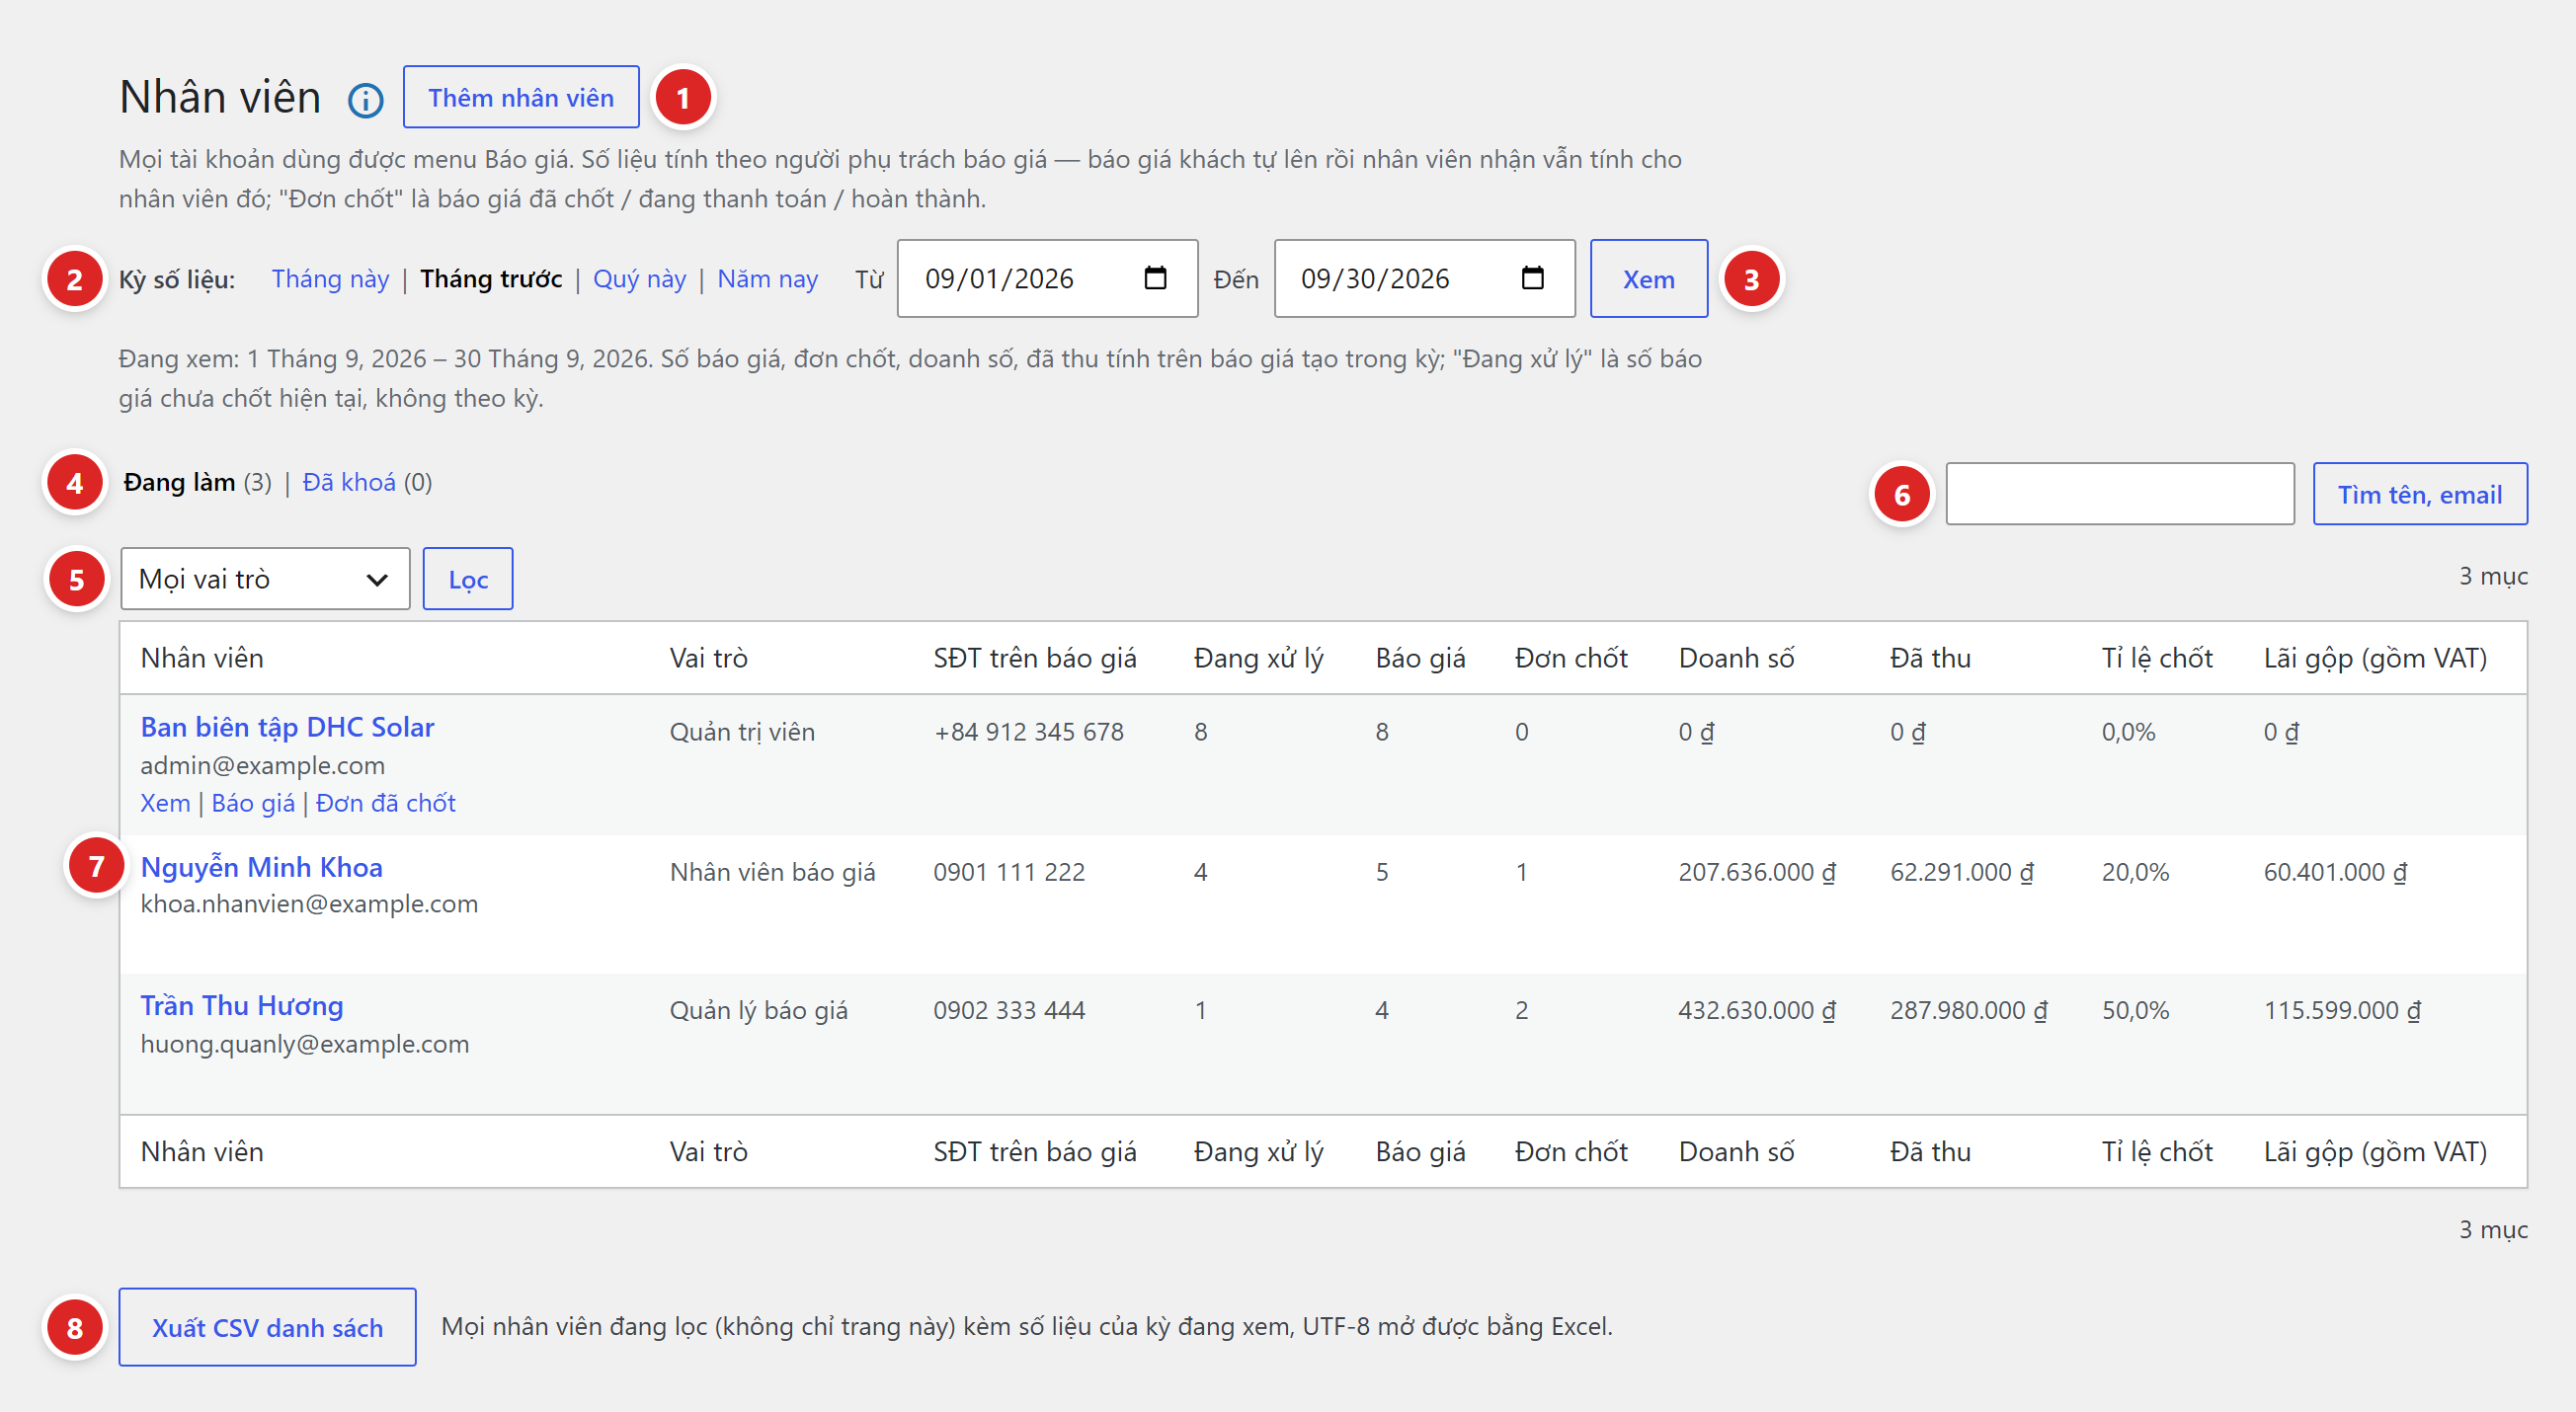Image resolution: width=2576 pixels, height=1412 pixels.
Task: Open Trần Thu Hương employee link
Action: coord(241,1005)
